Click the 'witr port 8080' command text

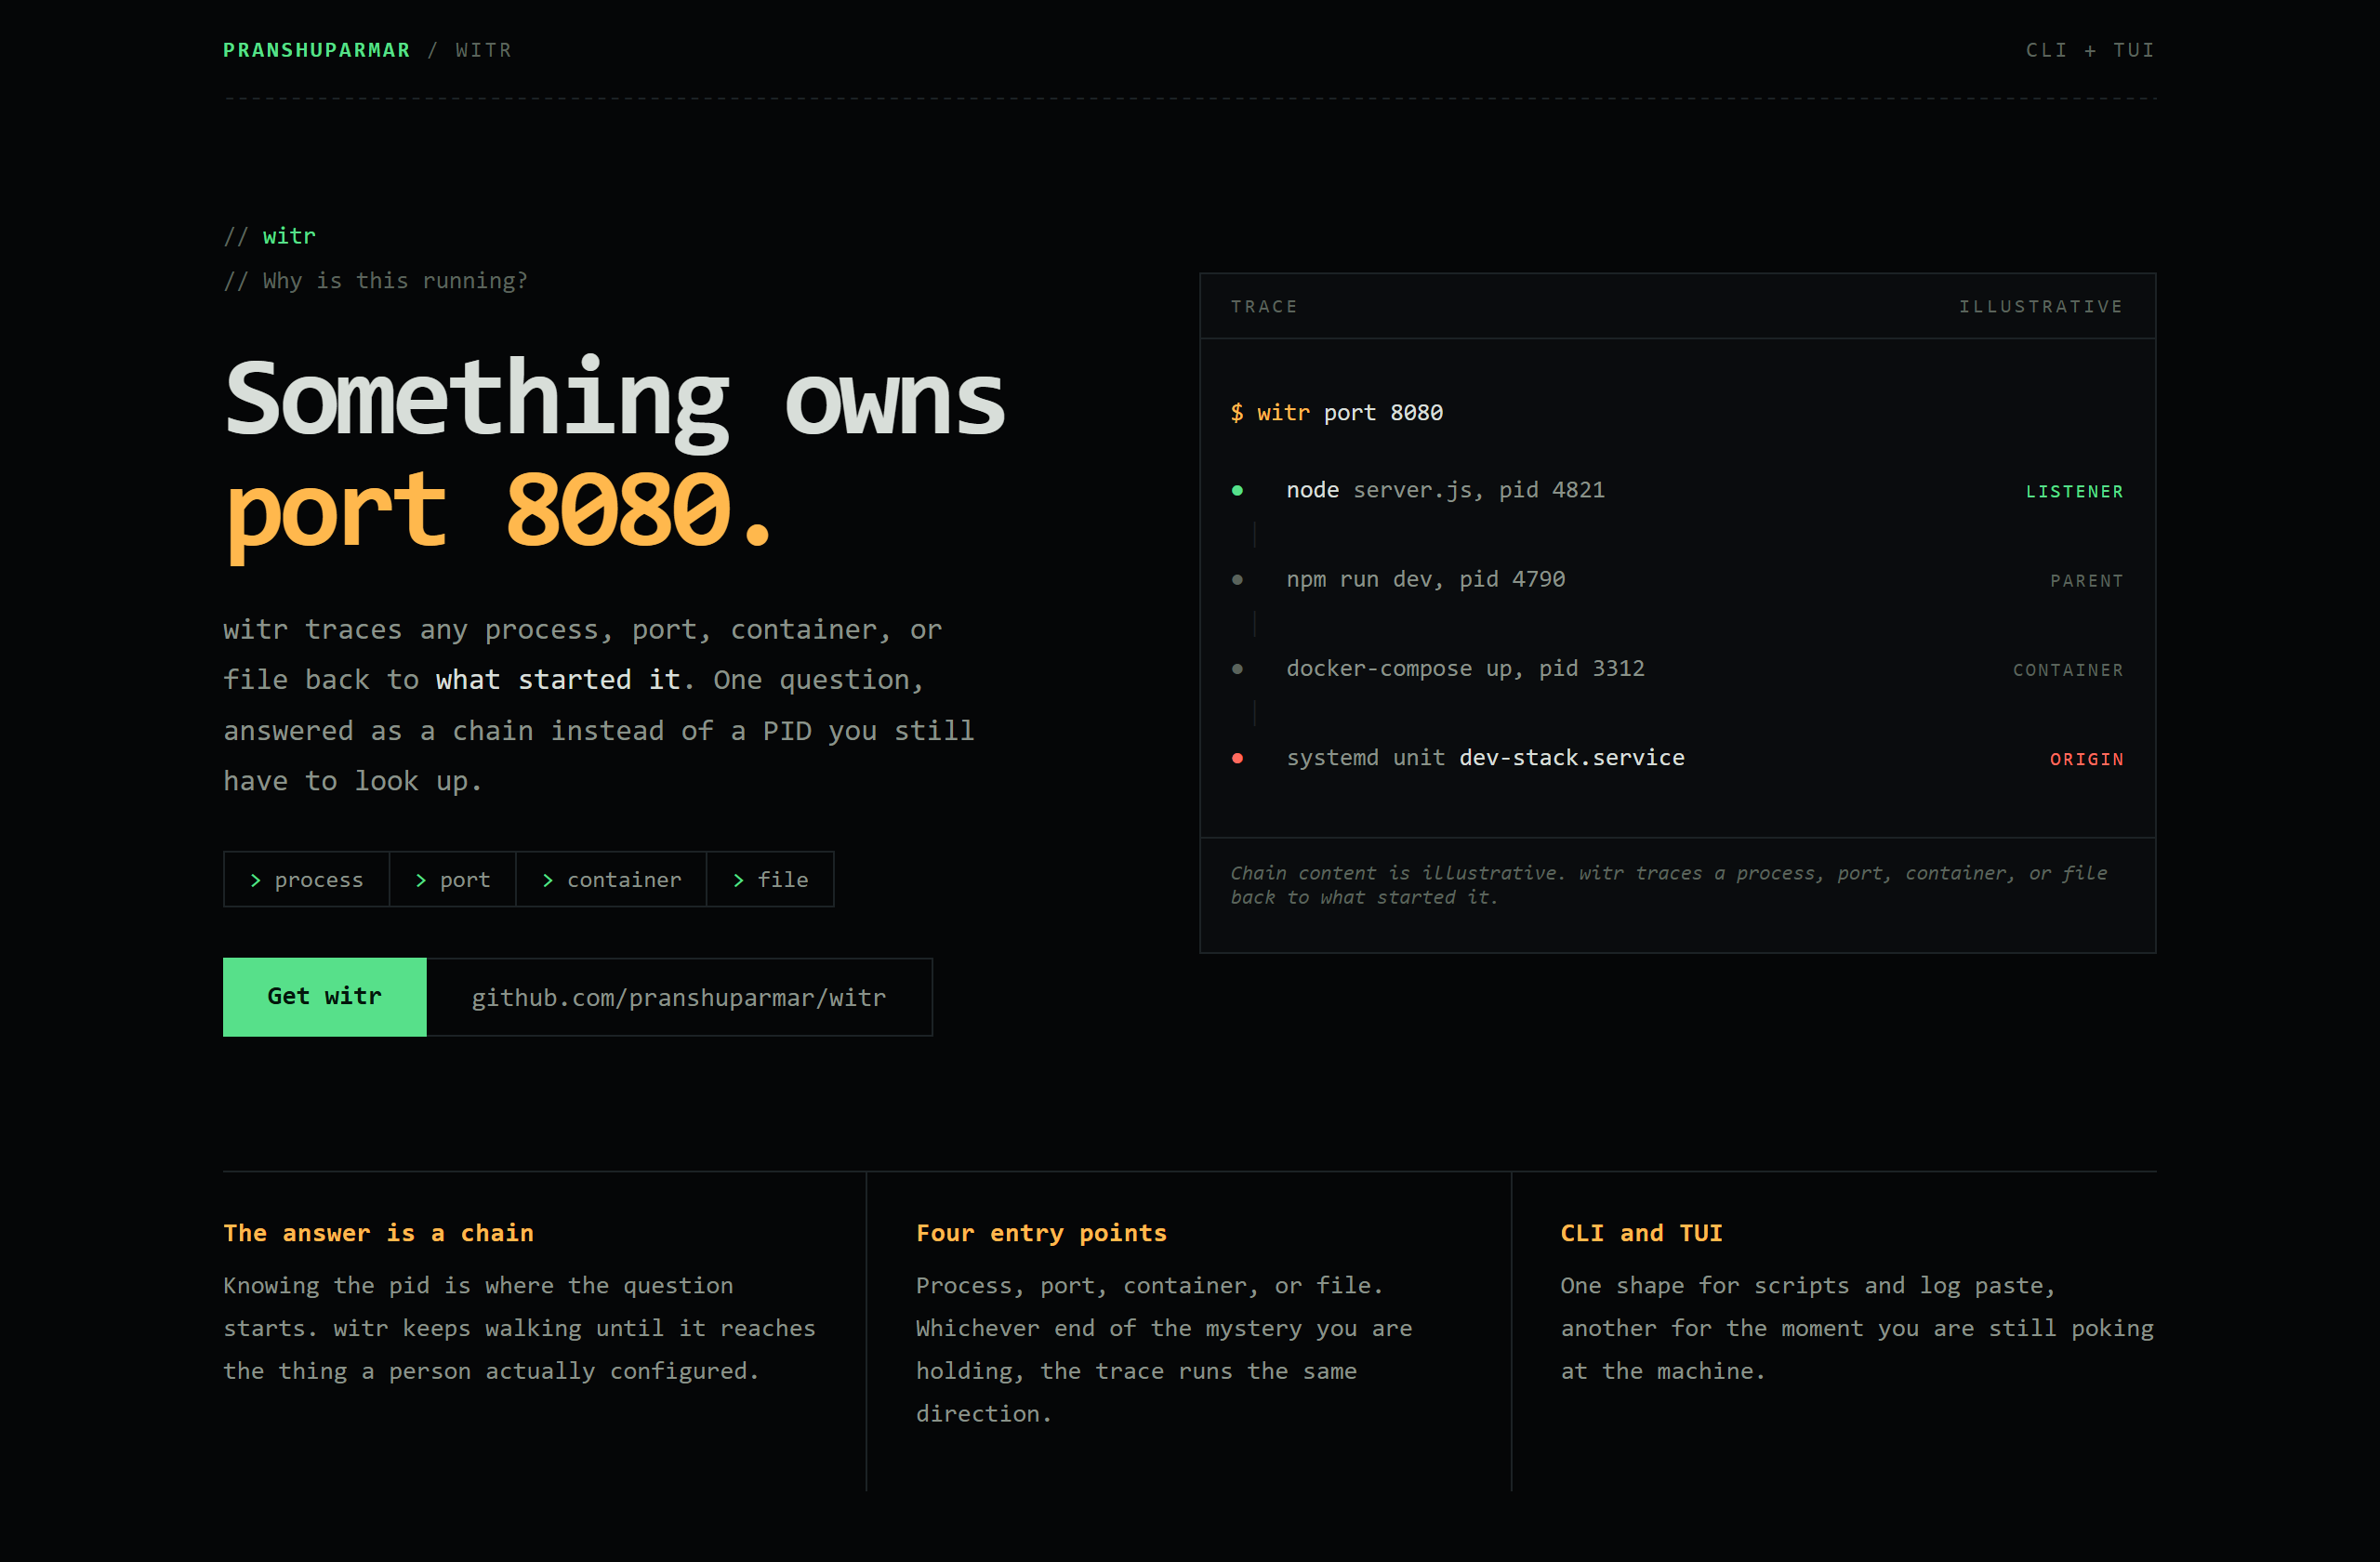pos(1350,412)
